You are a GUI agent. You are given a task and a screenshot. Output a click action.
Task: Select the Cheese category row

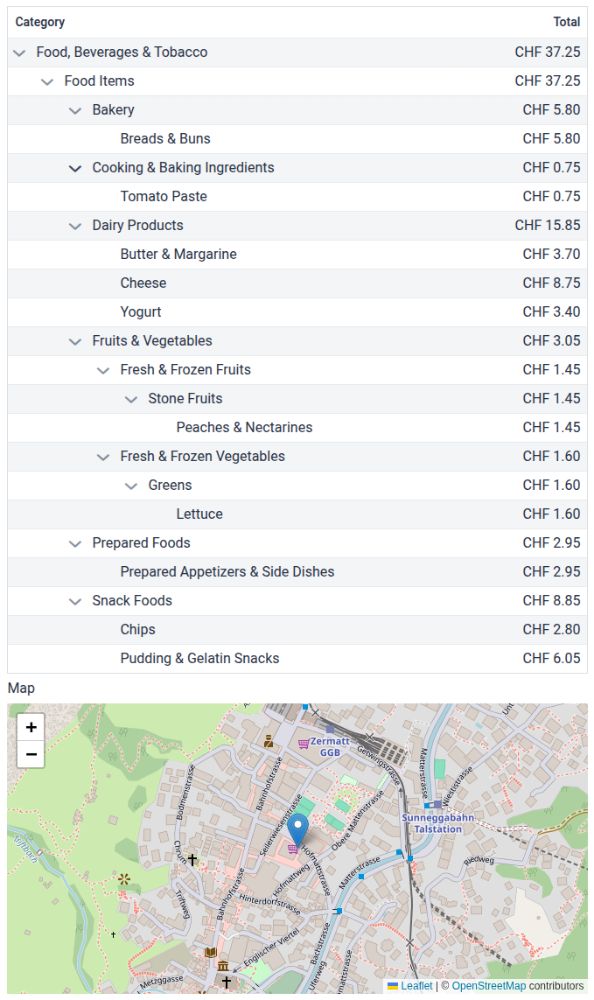(297, 283)
